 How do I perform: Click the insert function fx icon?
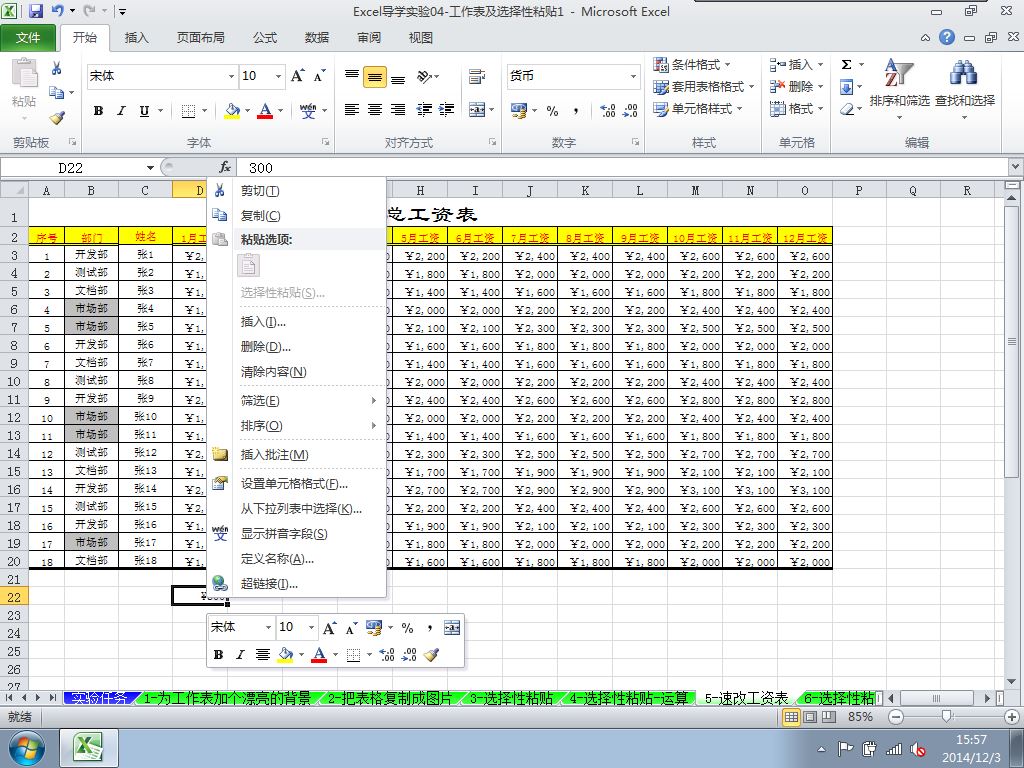tap(225, 167)
